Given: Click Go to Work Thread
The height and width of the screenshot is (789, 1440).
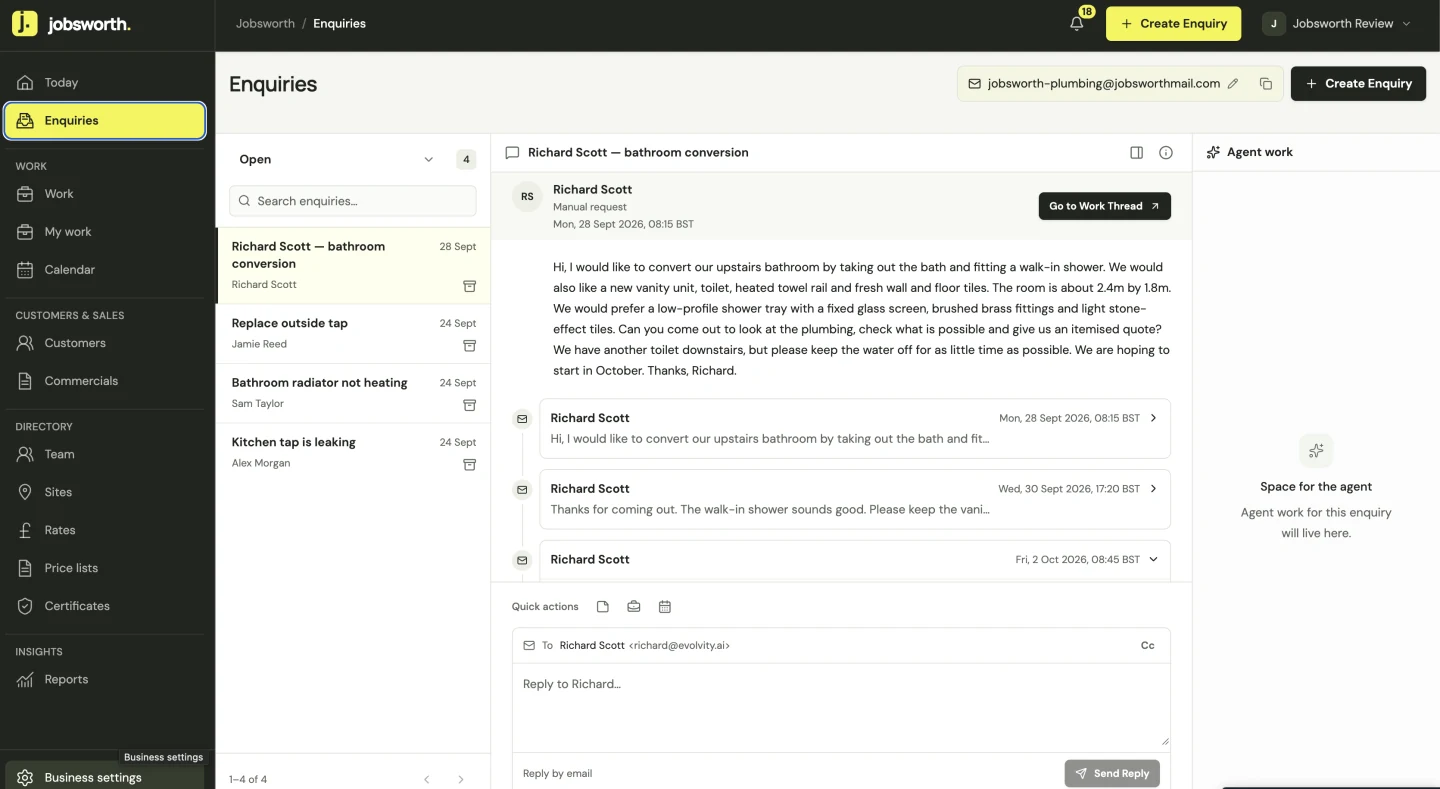Looking at the screenshot, I should pos(1104,206).
